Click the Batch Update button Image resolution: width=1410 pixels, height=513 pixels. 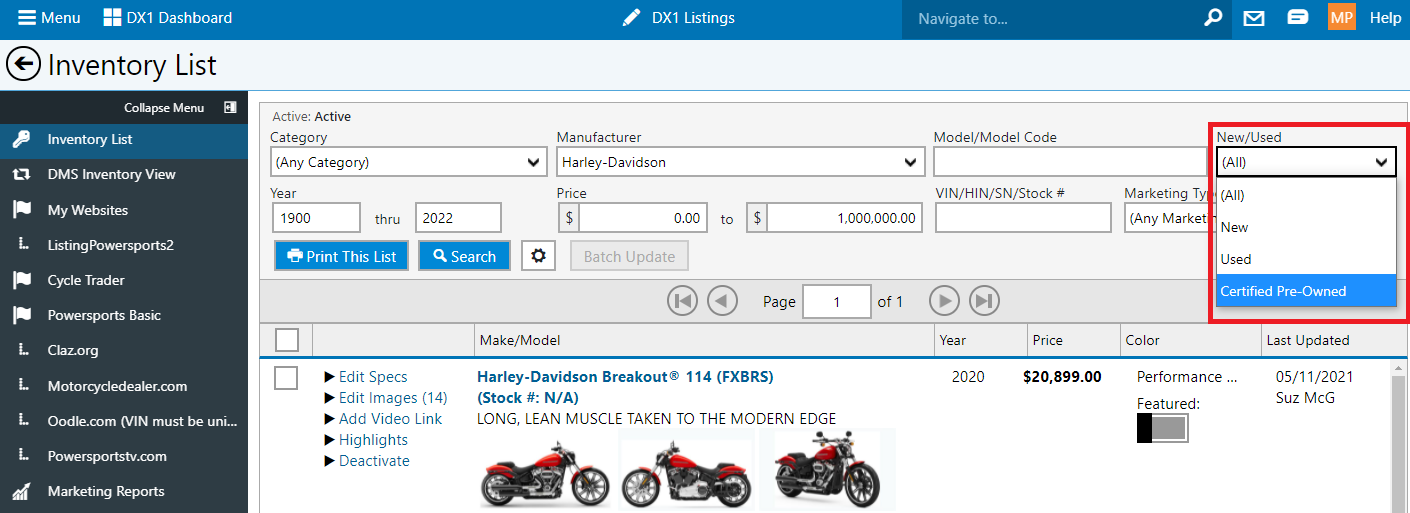click(629, 256)
